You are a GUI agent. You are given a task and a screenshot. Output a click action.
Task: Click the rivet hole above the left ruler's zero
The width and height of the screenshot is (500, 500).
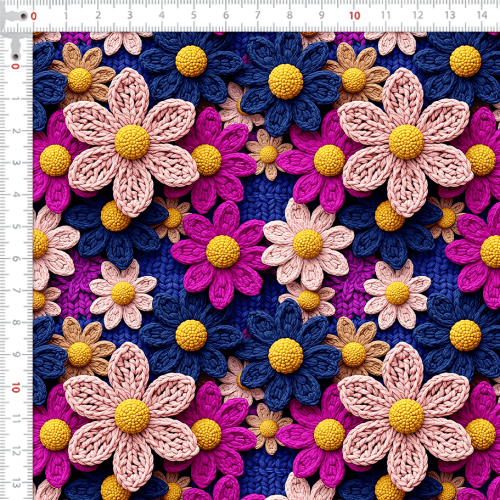pos(15,55)
